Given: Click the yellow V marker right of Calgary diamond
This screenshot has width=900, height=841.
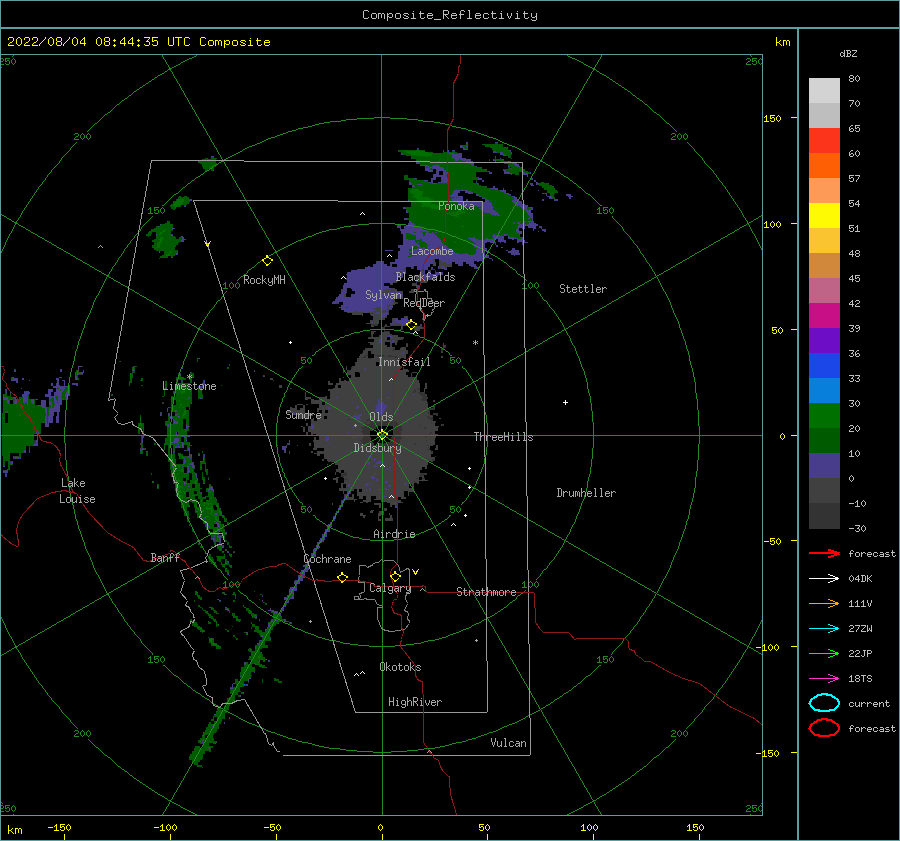Looking at the screenshot, I should tap(416, 572).
